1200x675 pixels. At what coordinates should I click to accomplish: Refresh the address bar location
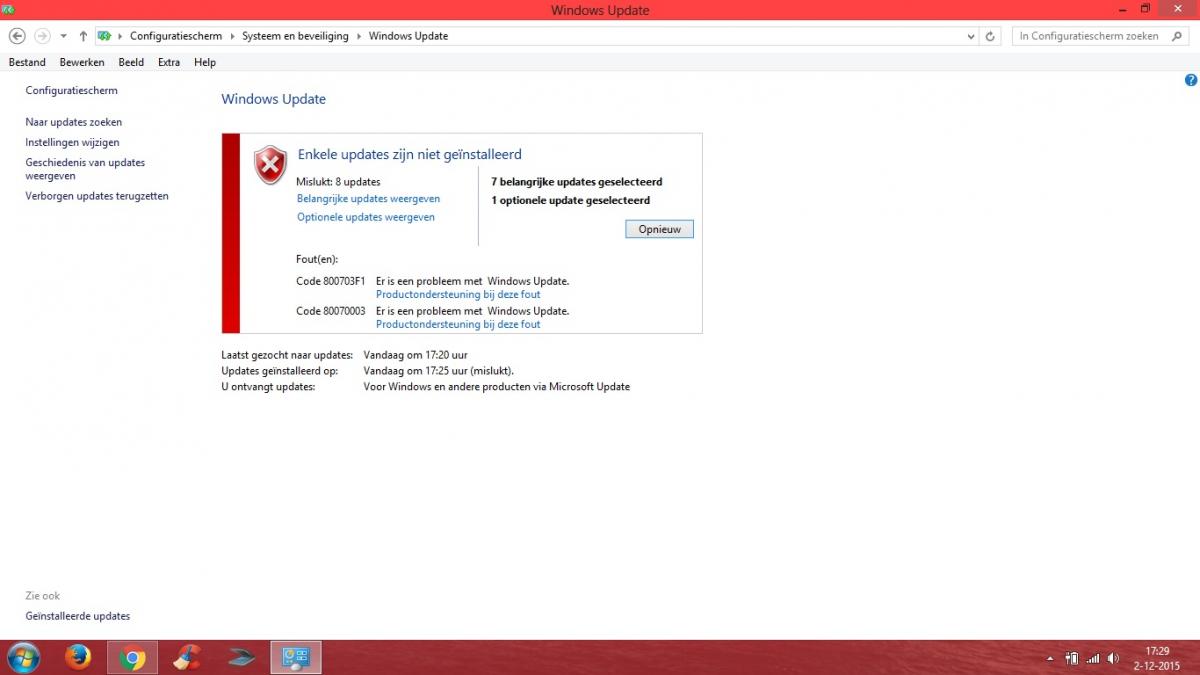[991, 36]
